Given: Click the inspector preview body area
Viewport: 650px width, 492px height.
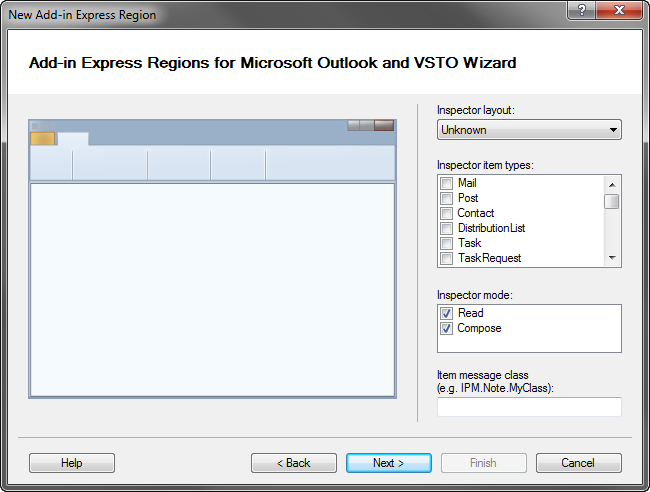Looking at the screenshot, I should coord(212,290).
